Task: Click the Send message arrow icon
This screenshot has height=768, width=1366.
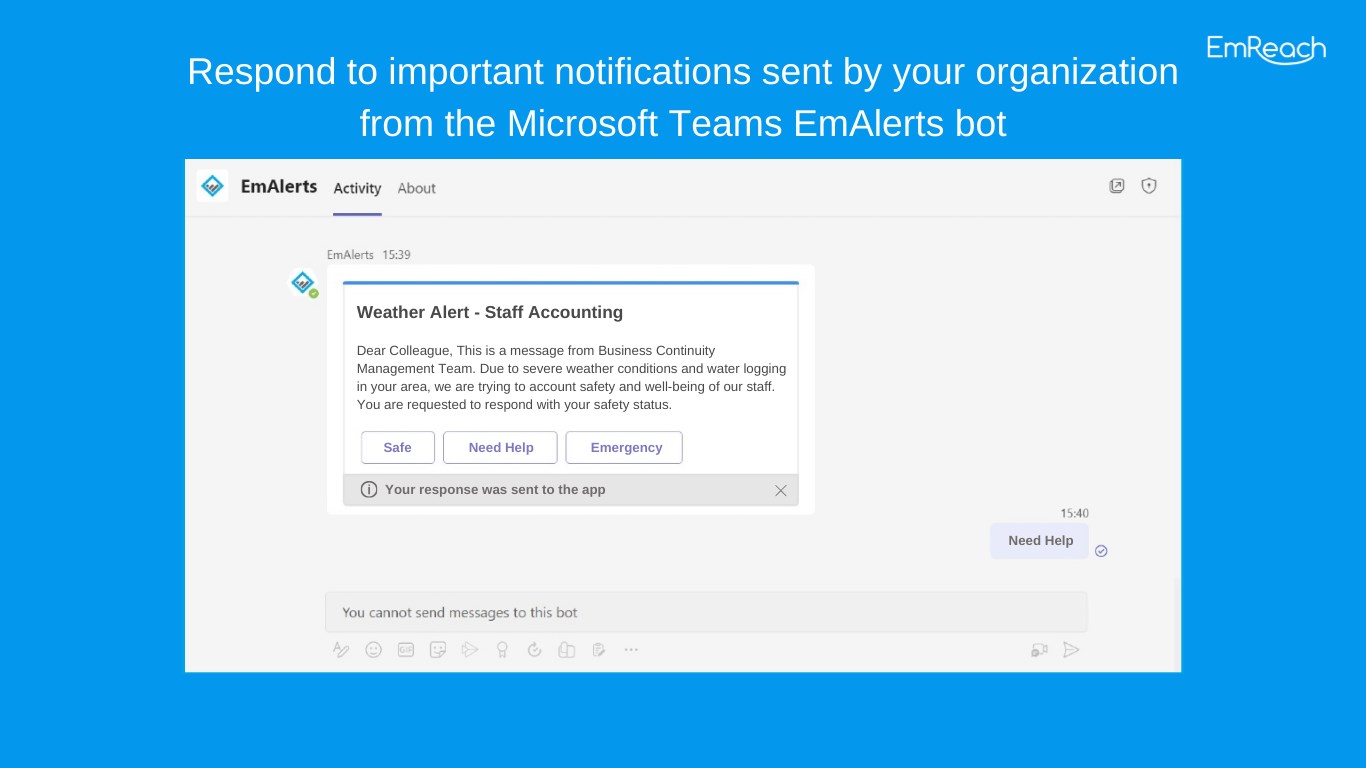Action: tap(1071, 650)
